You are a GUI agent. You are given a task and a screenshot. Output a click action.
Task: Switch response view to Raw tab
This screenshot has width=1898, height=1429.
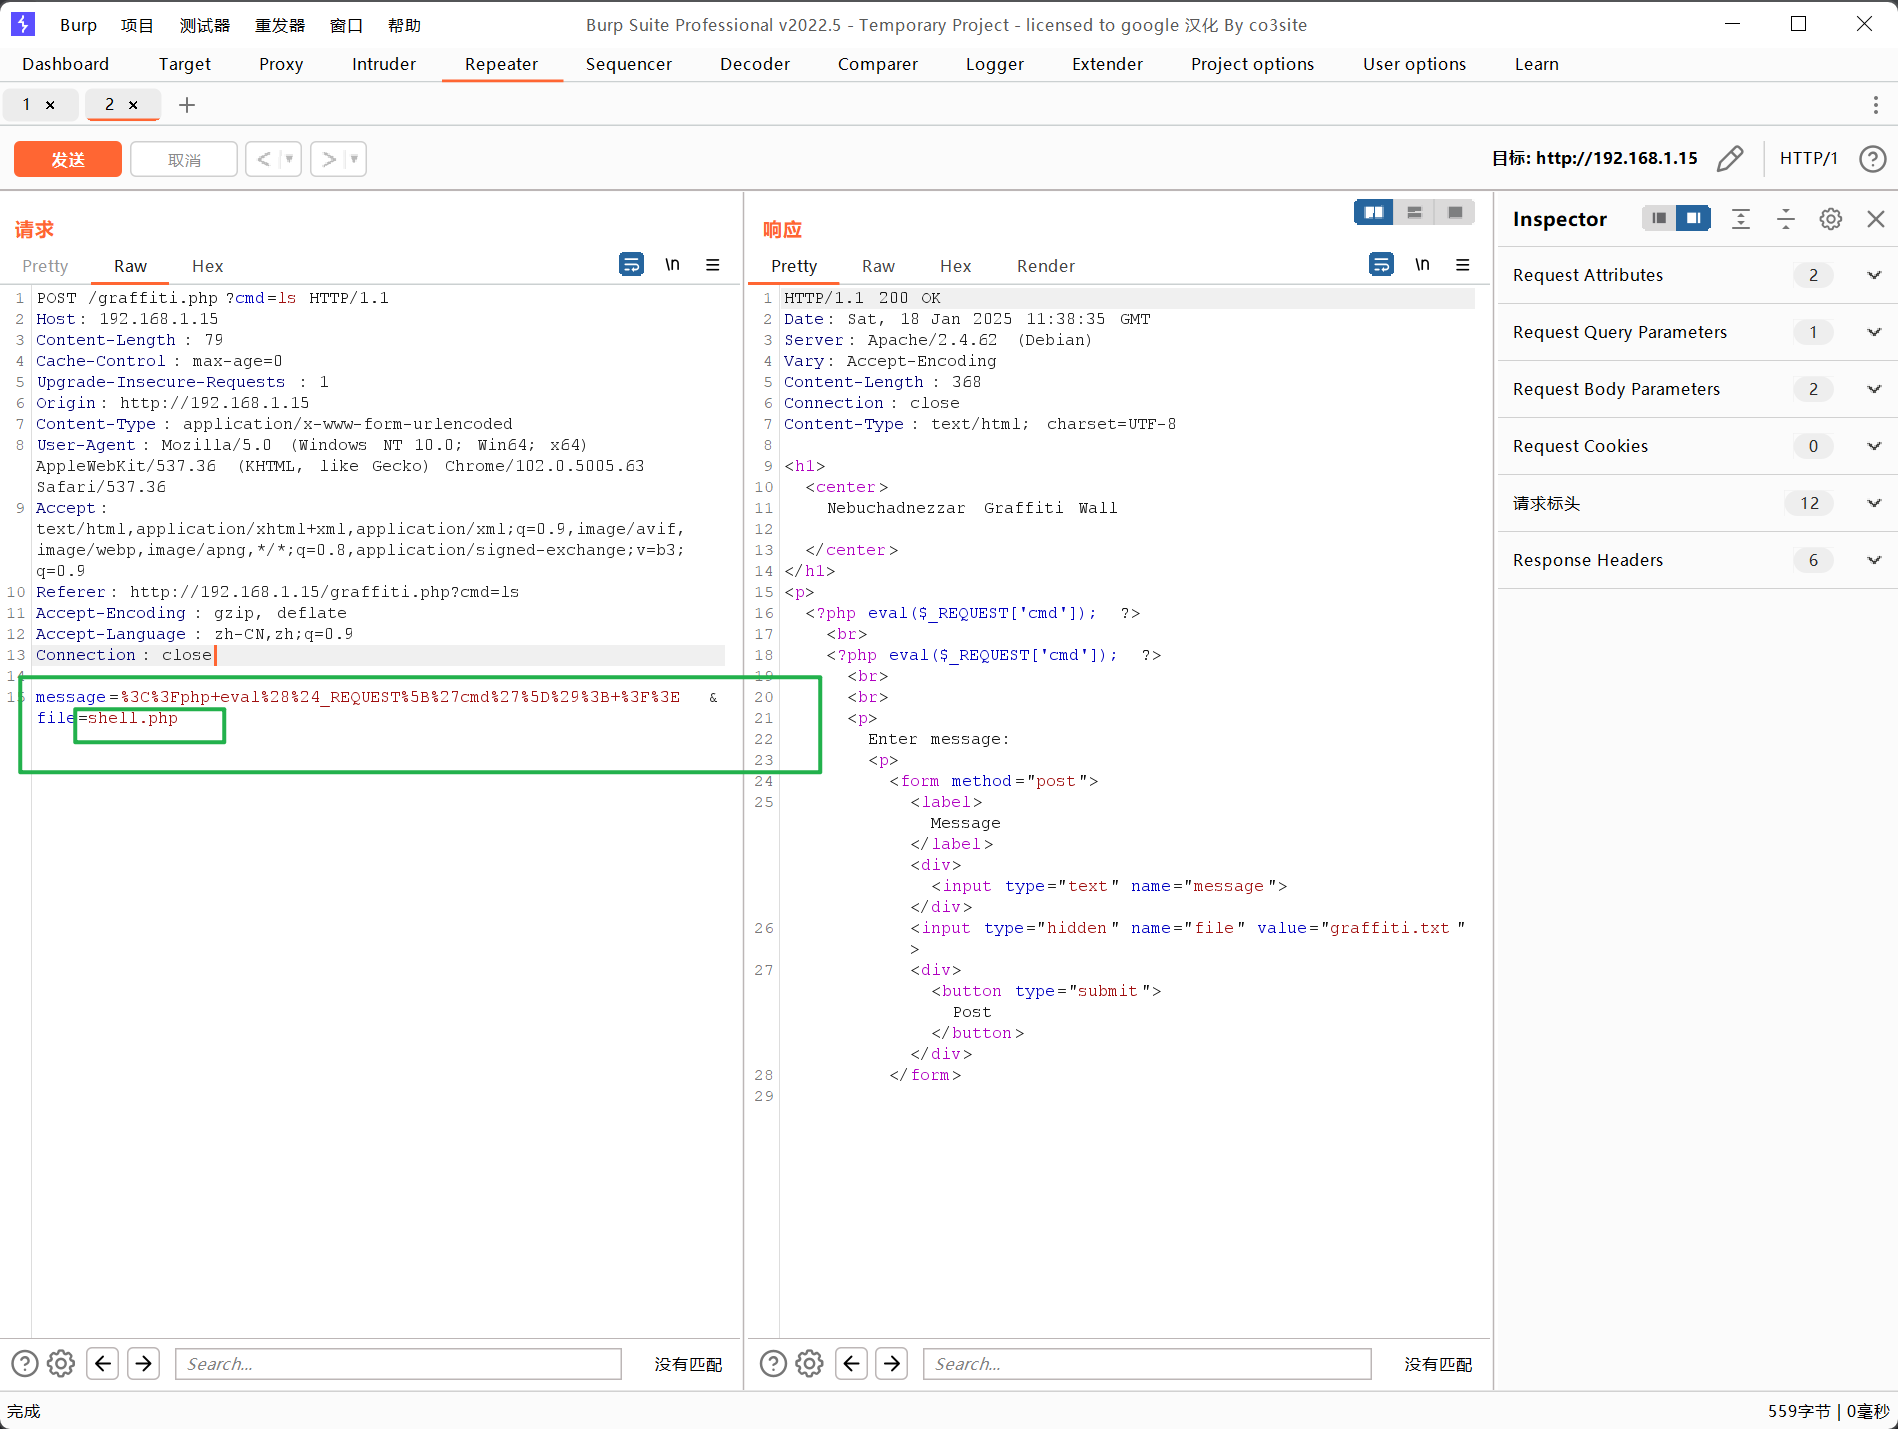tap(878, 266)
